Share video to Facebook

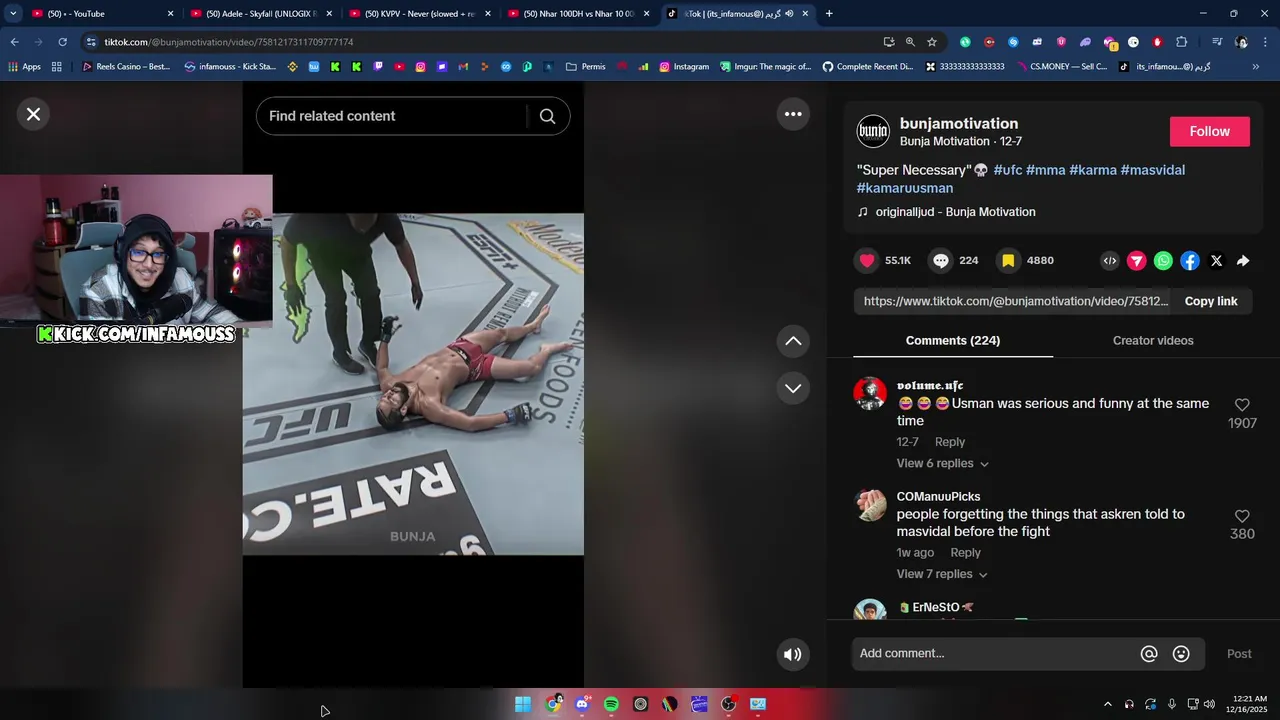(1190, 261)
